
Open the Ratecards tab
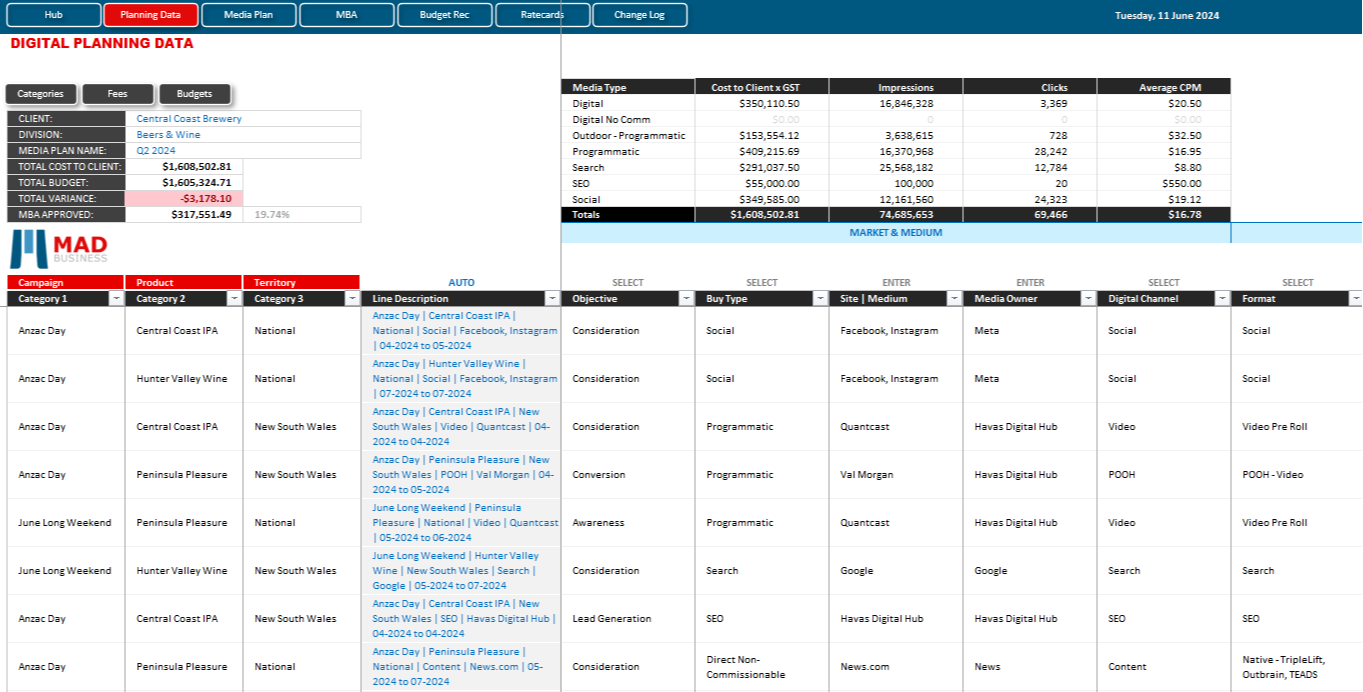coord(542,15)
